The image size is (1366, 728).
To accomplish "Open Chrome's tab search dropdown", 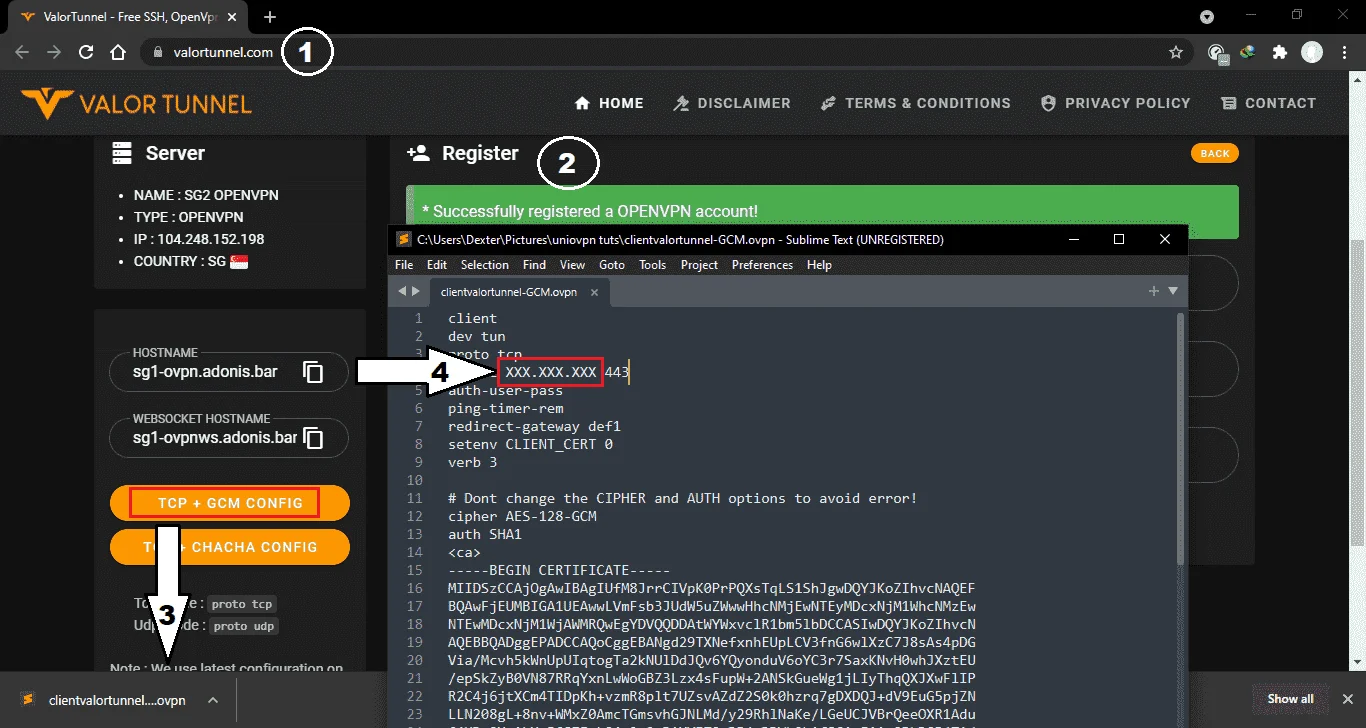I will 1207,17.
